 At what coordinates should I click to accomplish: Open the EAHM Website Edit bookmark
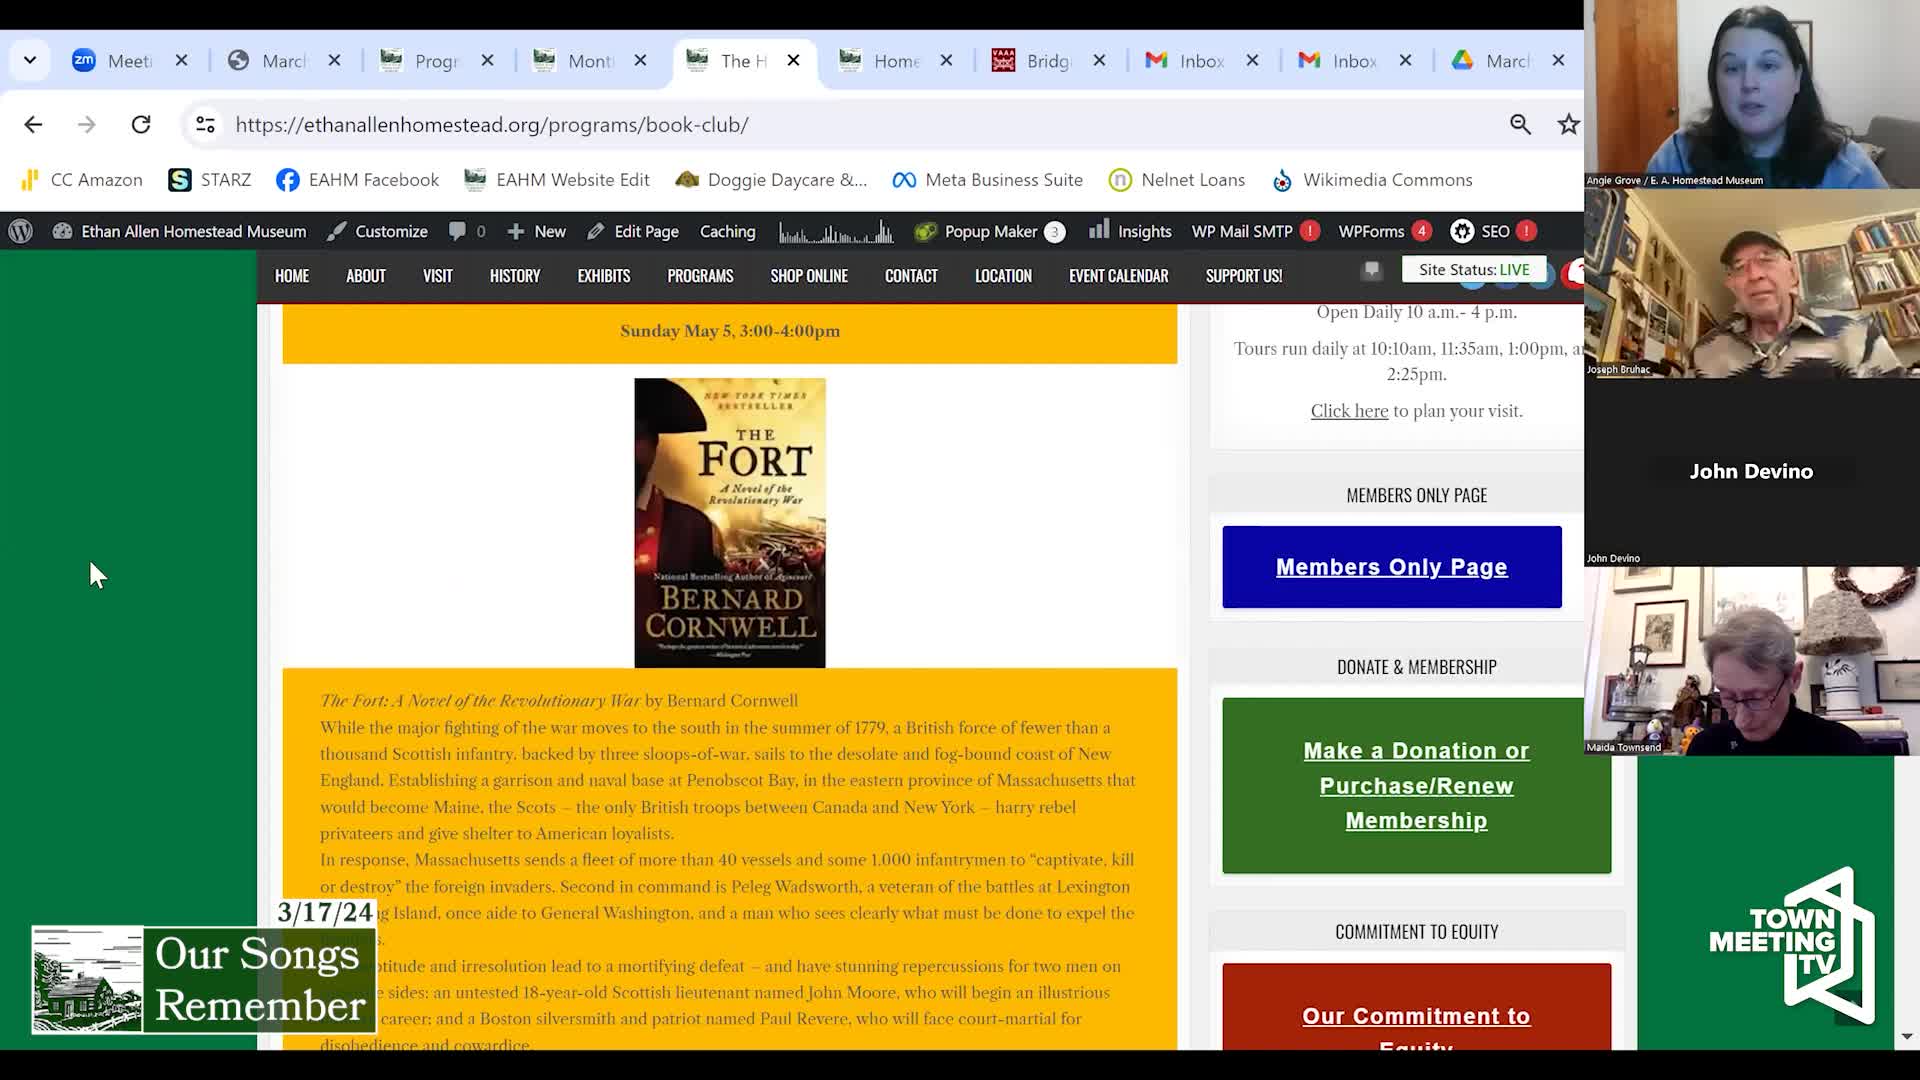coord(557,180)
